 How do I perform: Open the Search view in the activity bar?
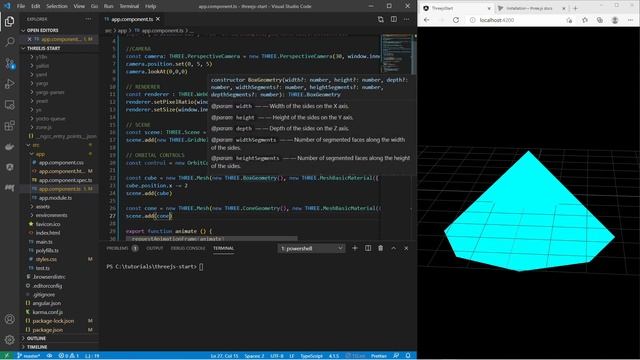tap(9, 42)
